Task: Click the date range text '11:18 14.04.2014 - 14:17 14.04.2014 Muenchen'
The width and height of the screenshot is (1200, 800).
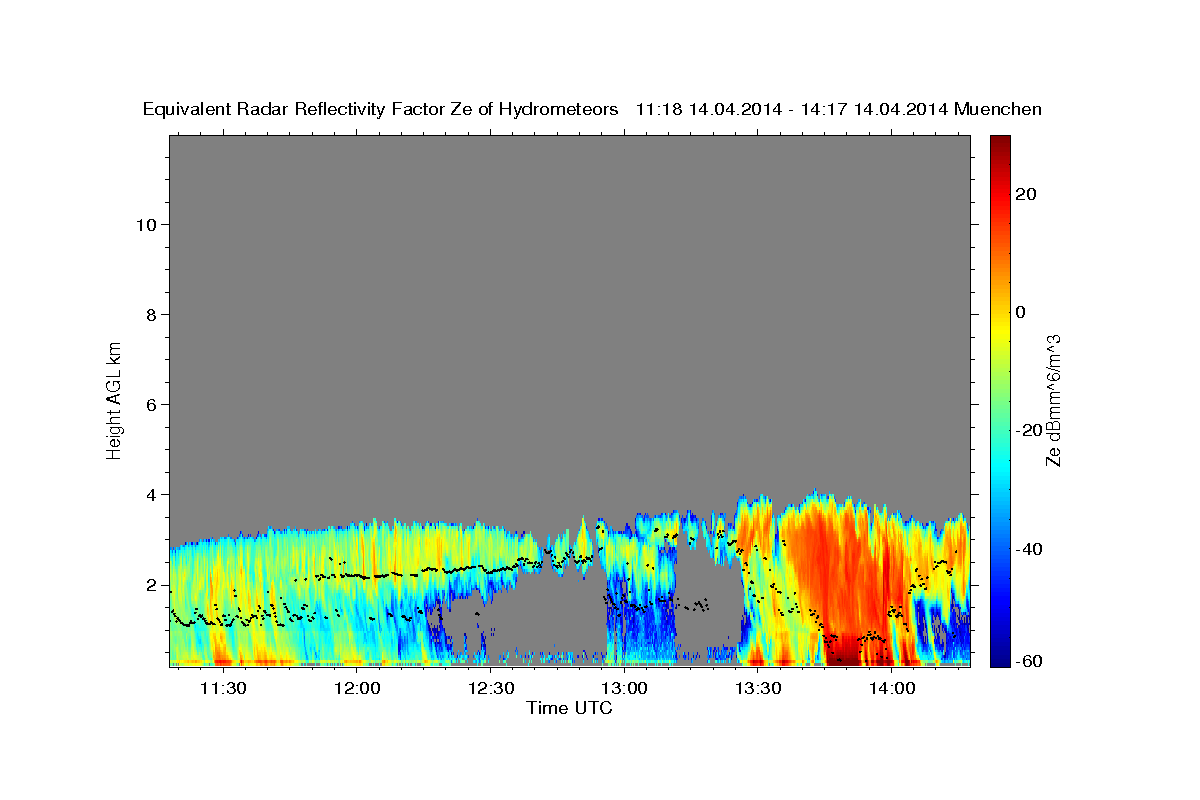Action: pyautogui.click(x=839, y=109)
